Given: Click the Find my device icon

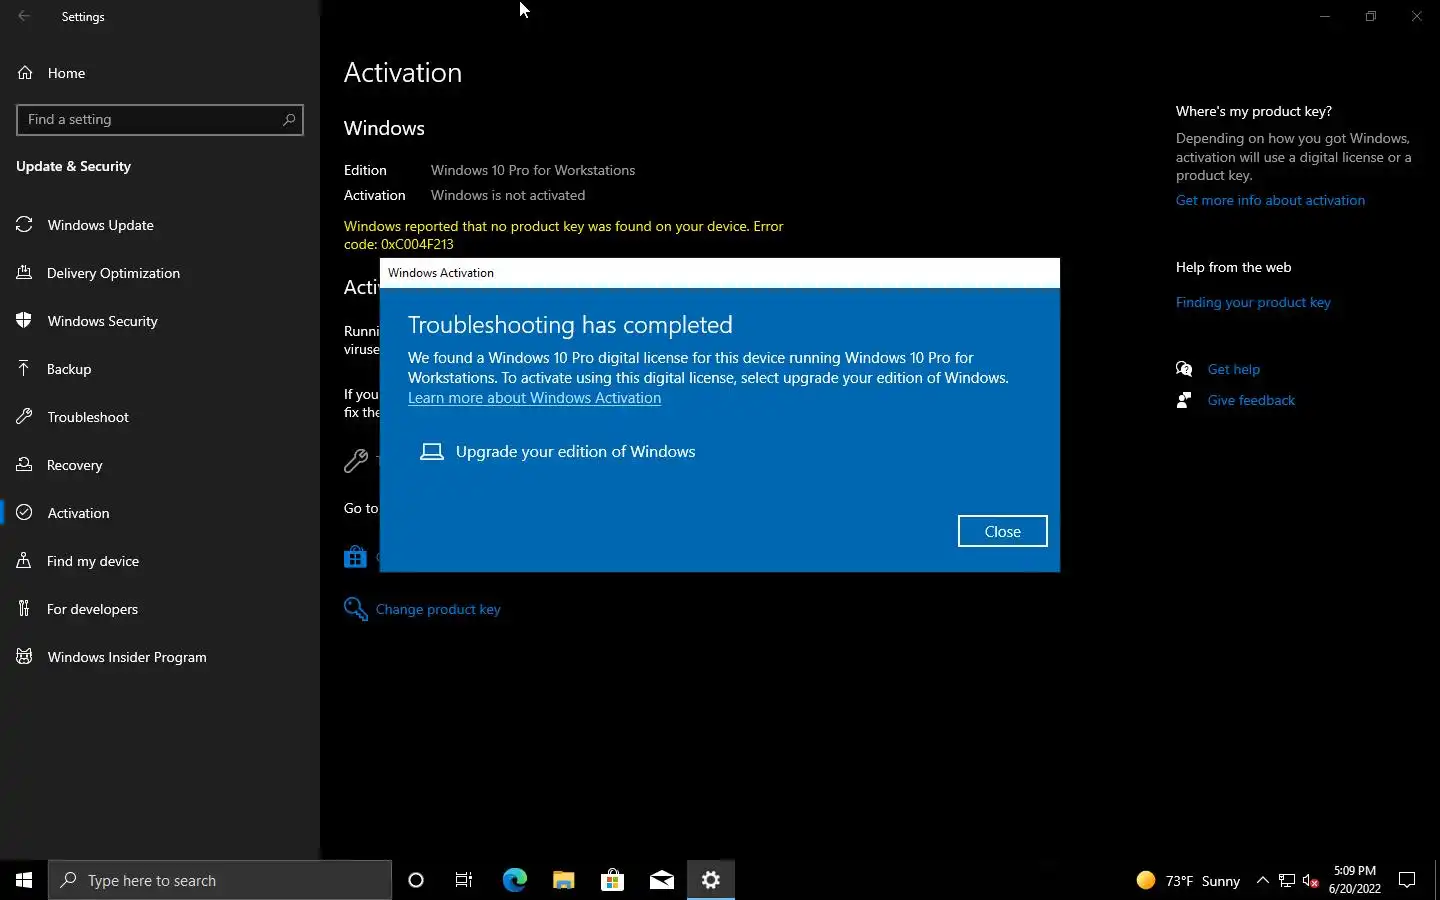Looking at the screenshot, I should coord(25,561).
